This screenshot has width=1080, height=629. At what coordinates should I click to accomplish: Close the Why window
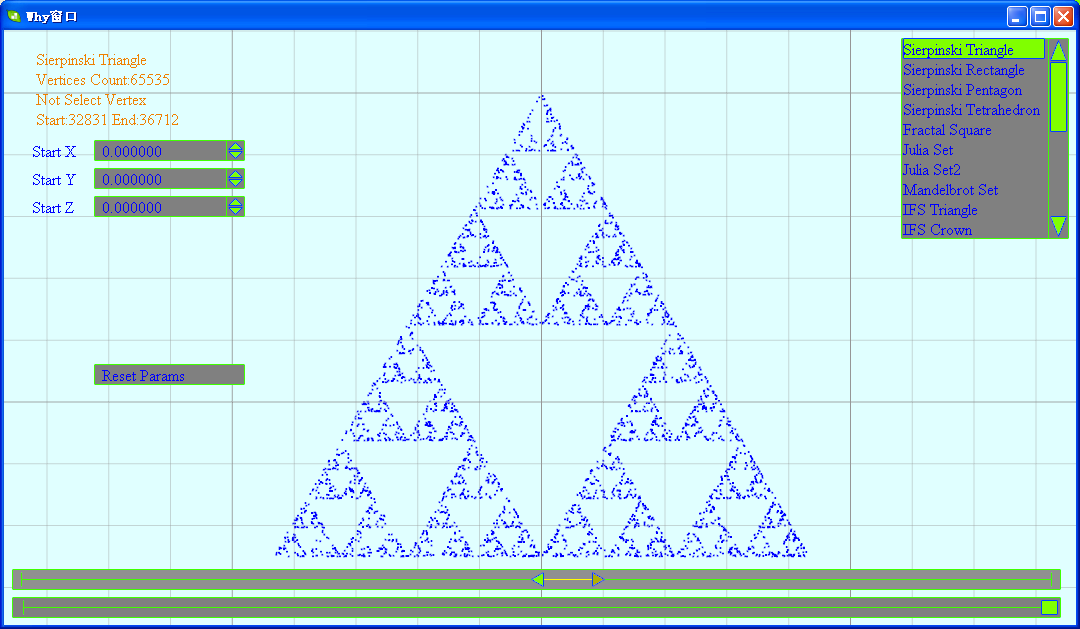pyautogui.click(x=1063, y=17)
